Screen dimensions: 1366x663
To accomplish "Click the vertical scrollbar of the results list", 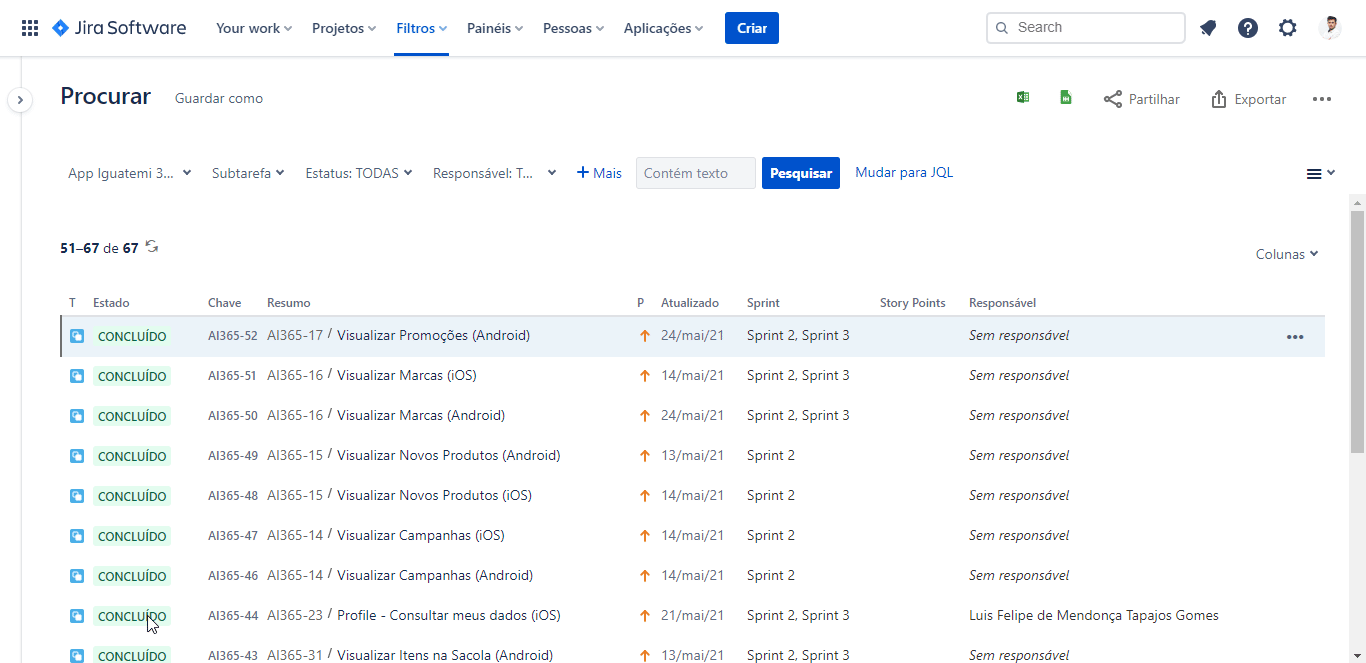I will pyautogui.click(x=1357, y=330).
